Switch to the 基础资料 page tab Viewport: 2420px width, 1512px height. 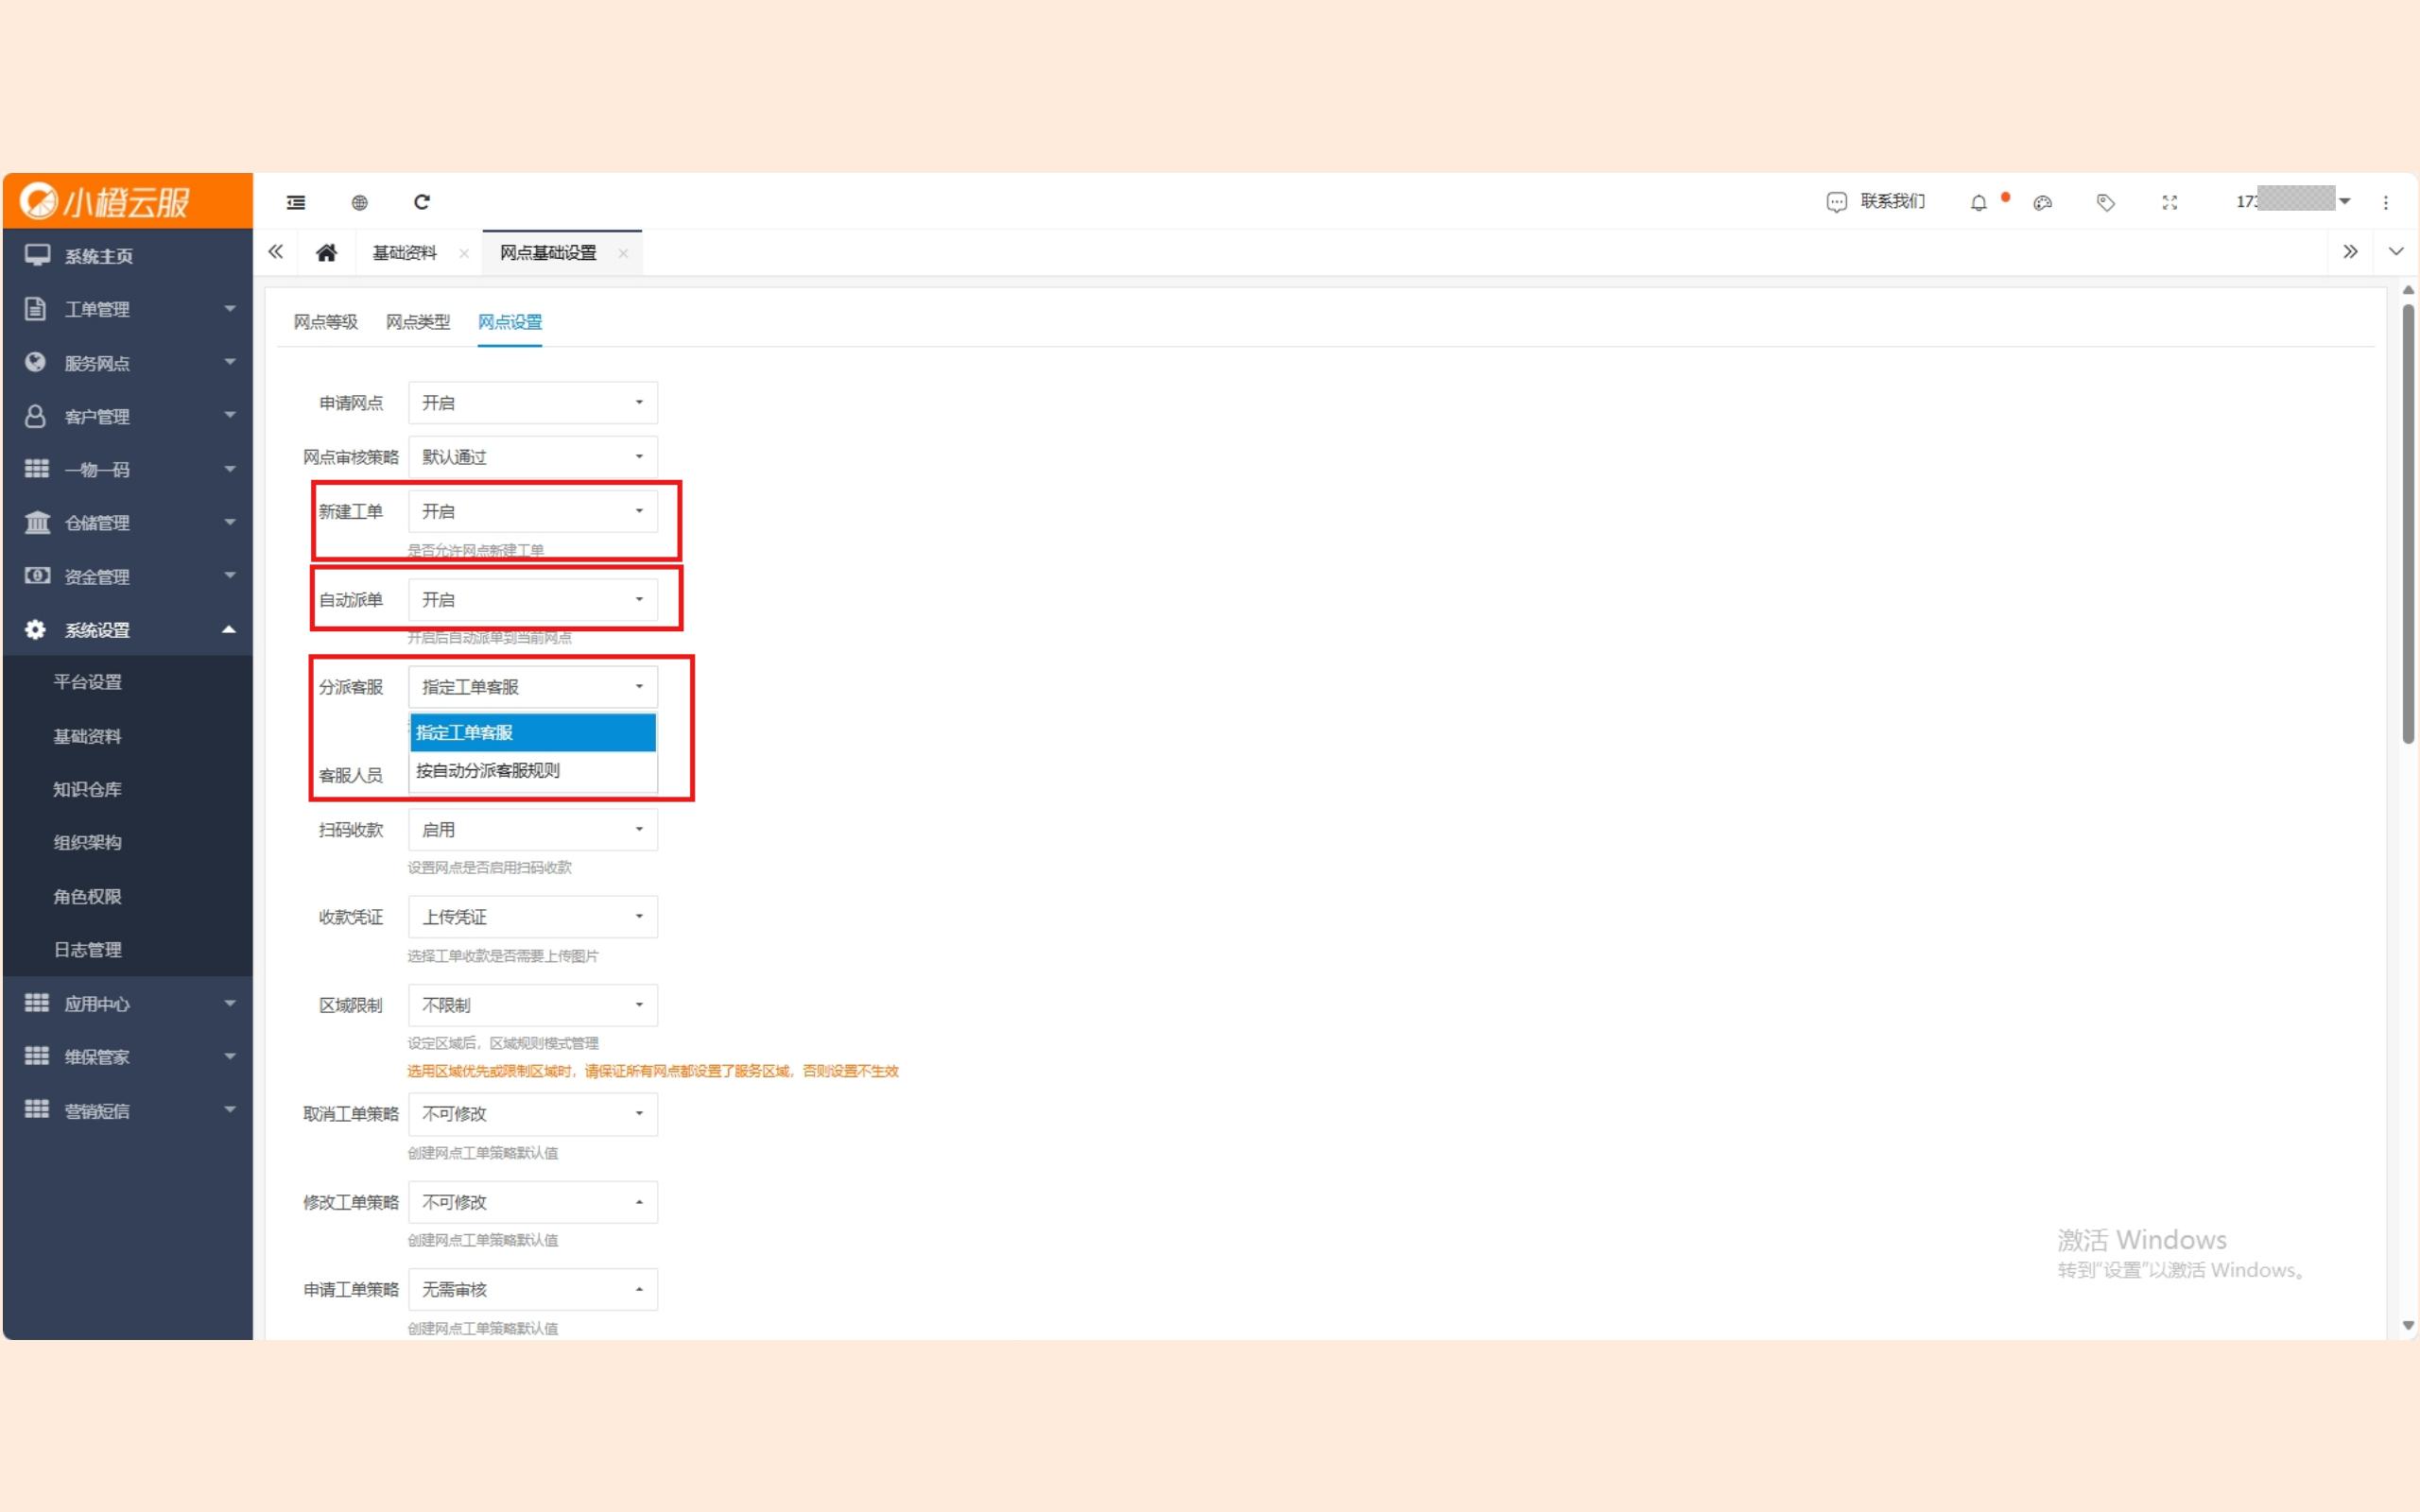point(405,253)
